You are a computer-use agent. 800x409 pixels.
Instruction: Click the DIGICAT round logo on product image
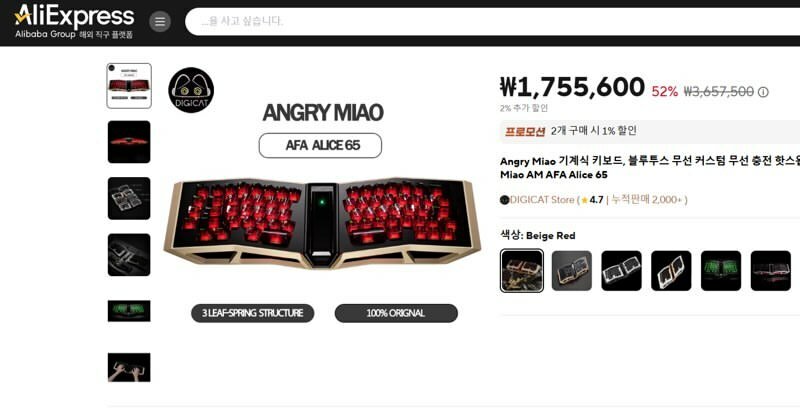click(x=191, y=90)
